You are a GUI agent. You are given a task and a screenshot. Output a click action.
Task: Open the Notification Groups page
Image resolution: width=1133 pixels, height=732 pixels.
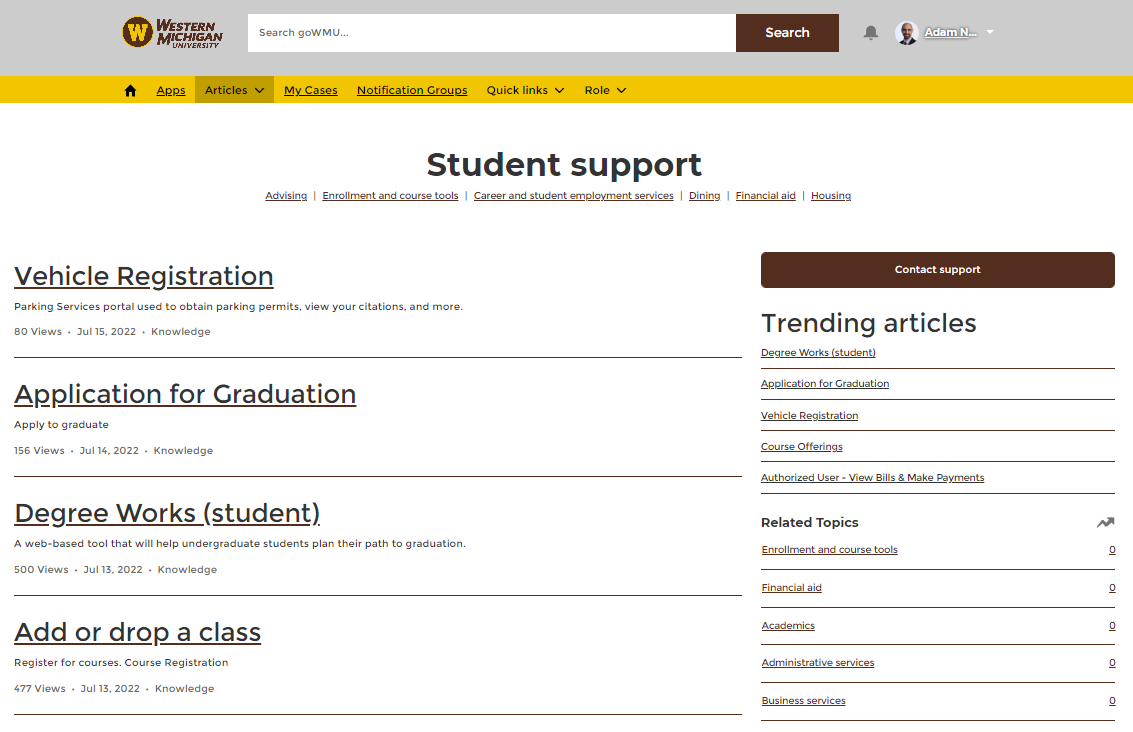(x=411, y=90)
